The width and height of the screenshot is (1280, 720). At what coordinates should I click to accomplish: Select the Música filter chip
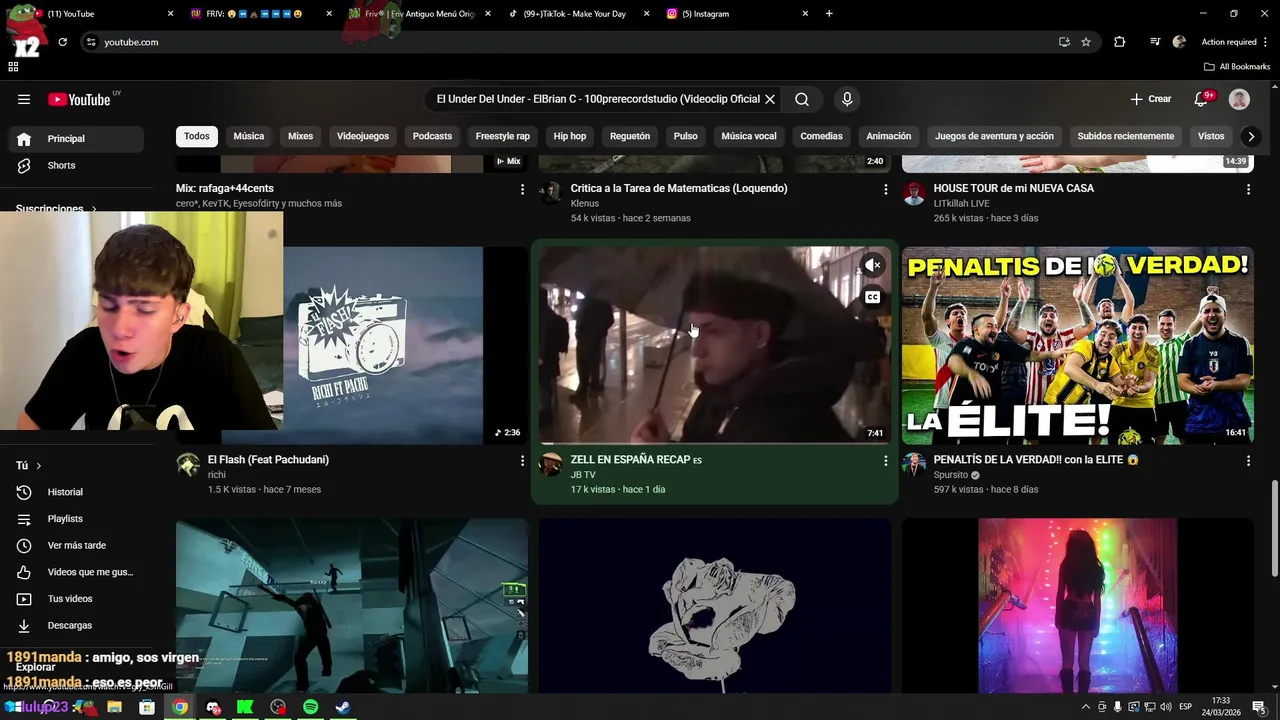pos(249,136)
